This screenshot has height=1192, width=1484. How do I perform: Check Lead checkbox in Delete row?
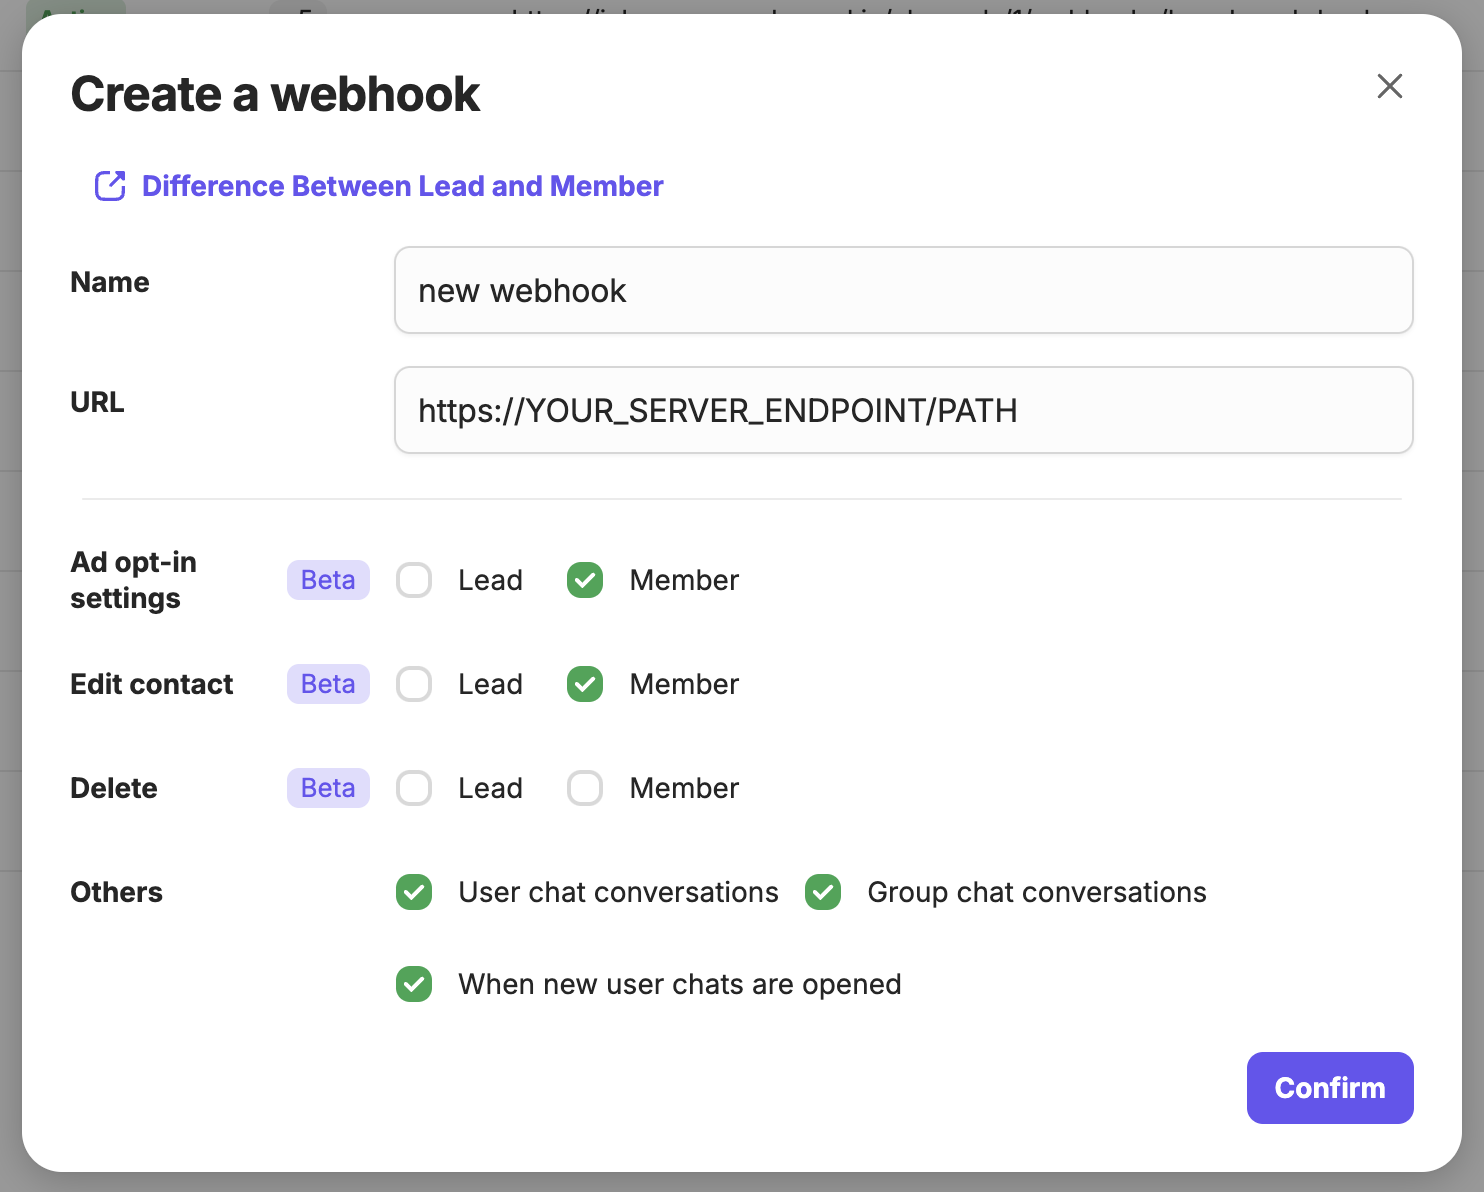coord(414,788)
